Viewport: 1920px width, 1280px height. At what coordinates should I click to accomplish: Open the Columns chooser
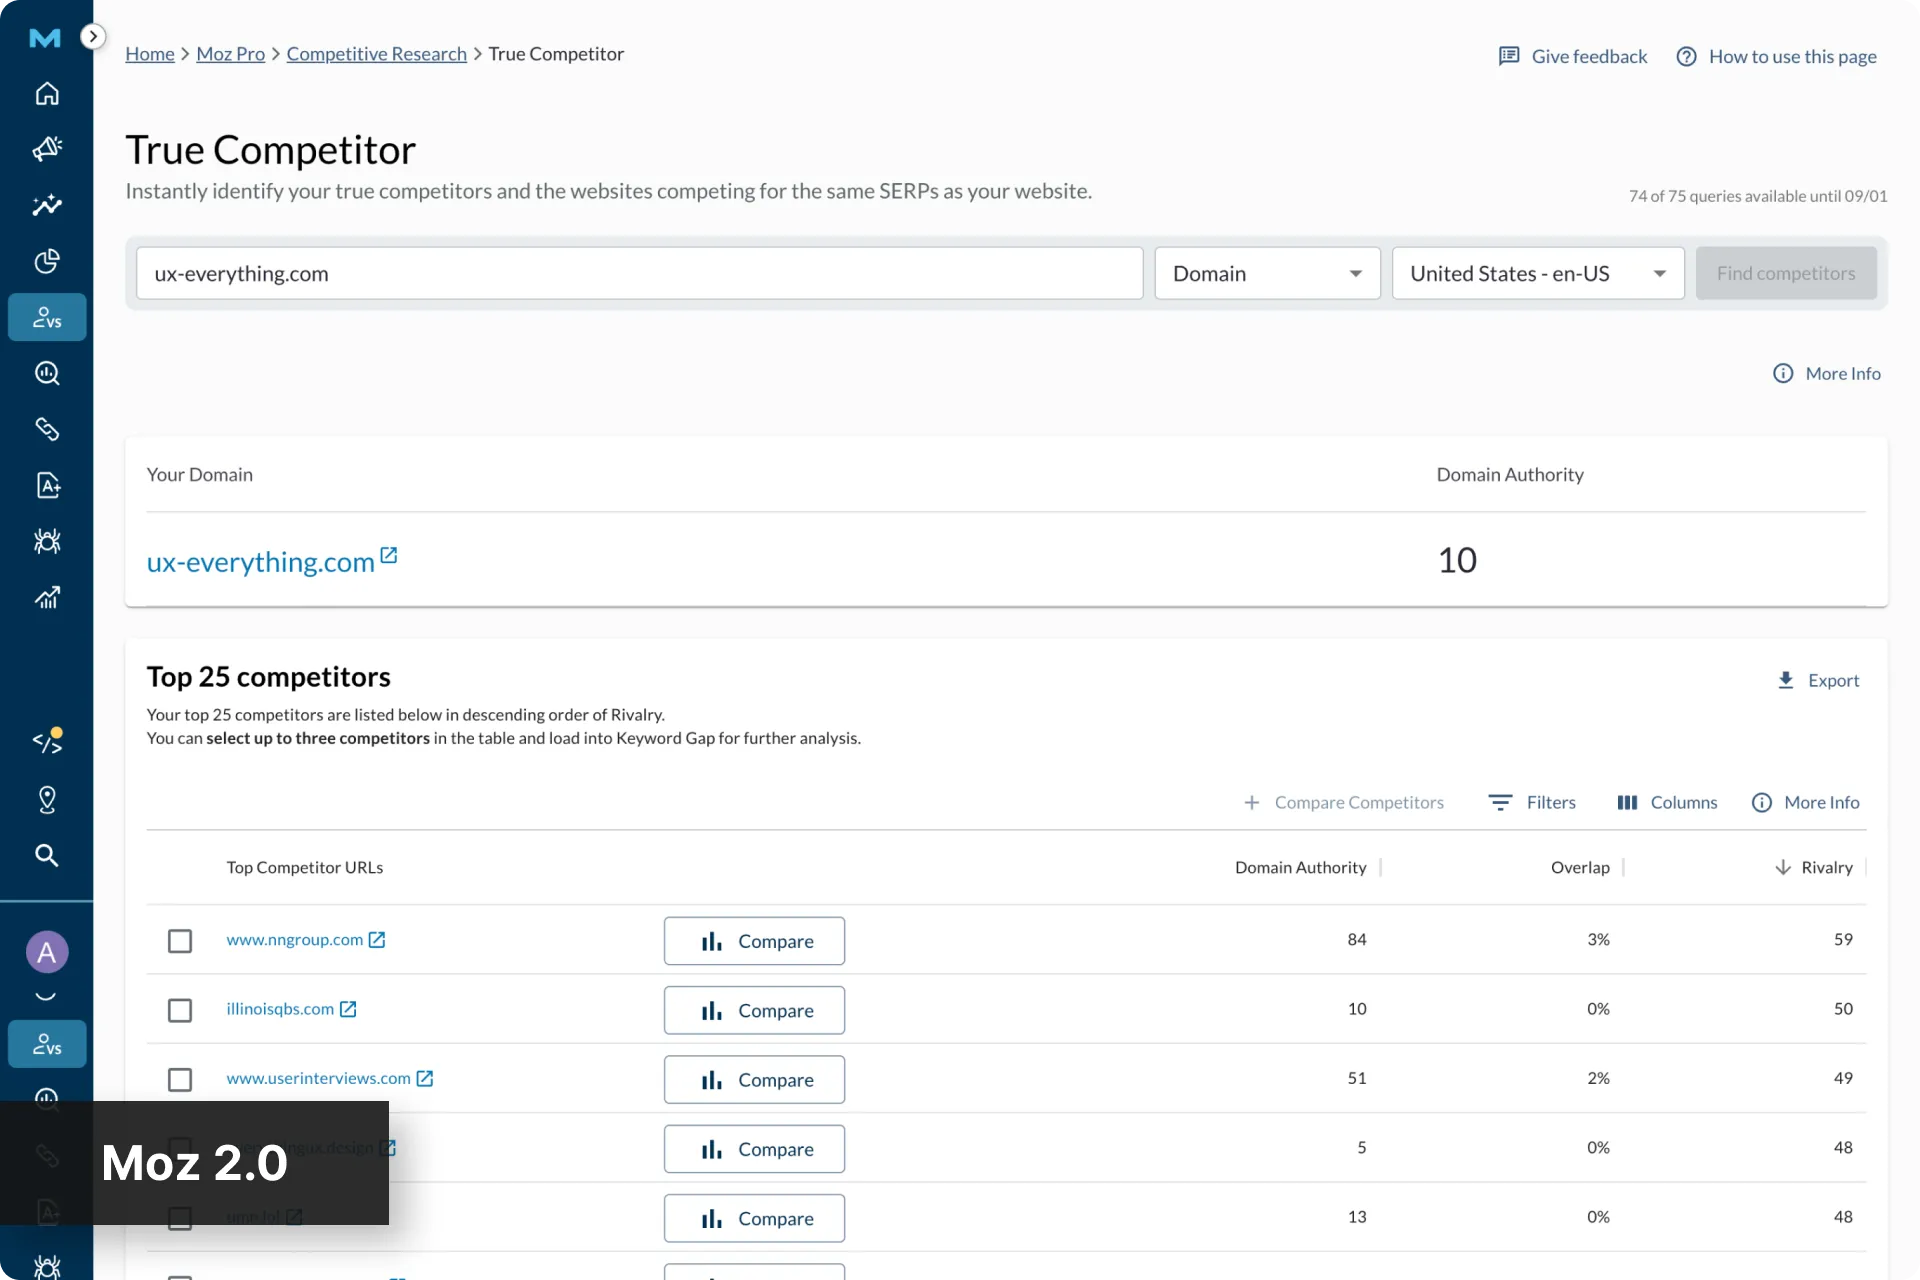[1667, 802]
